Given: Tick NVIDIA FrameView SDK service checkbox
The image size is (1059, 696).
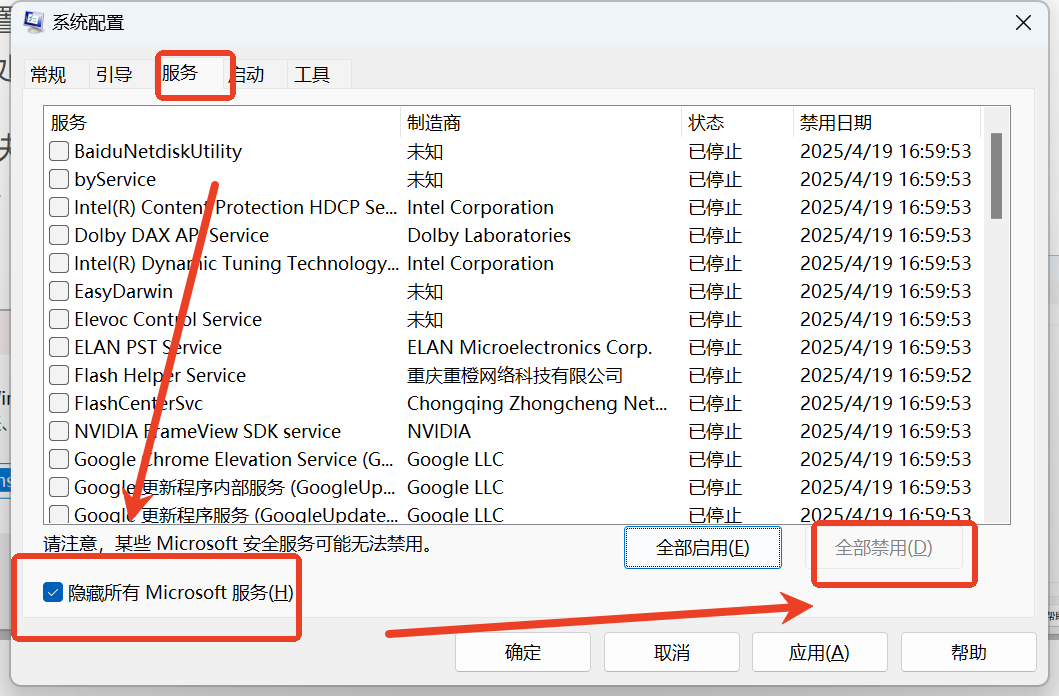Looking at the screenshot, I should (x=59, y=431).
